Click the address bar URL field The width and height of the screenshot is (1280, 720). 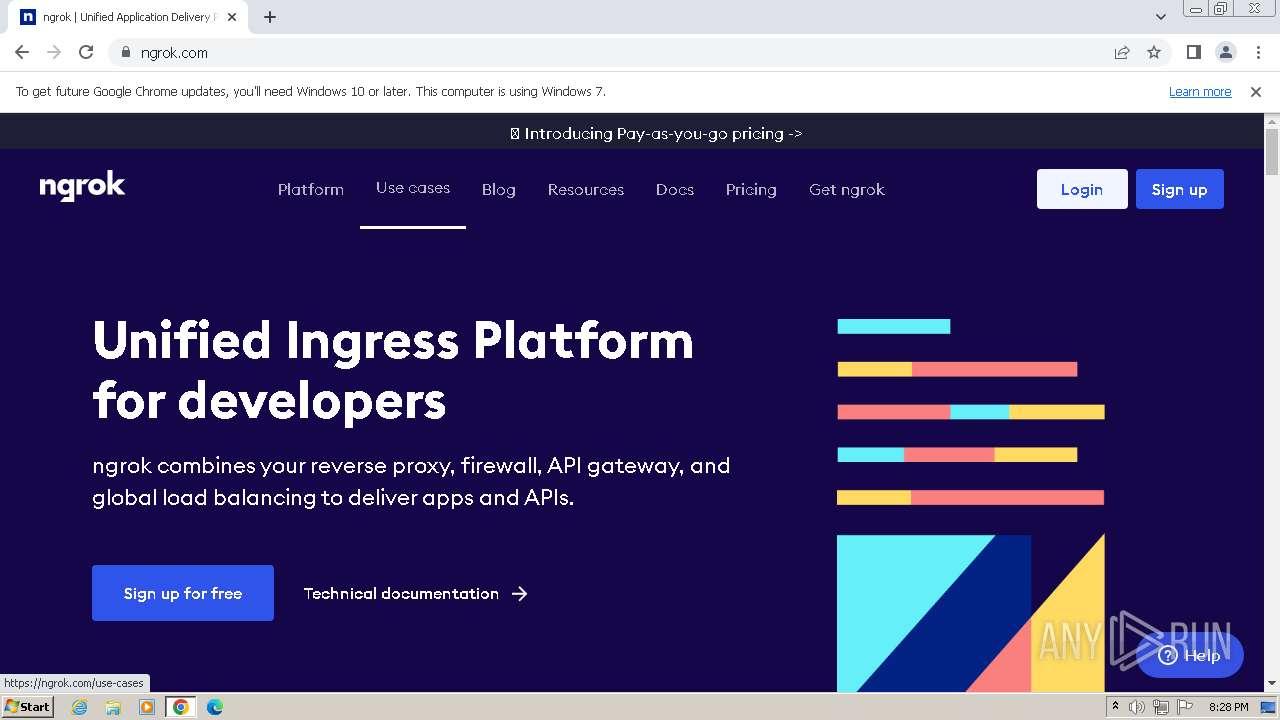(x=620, y=52)
